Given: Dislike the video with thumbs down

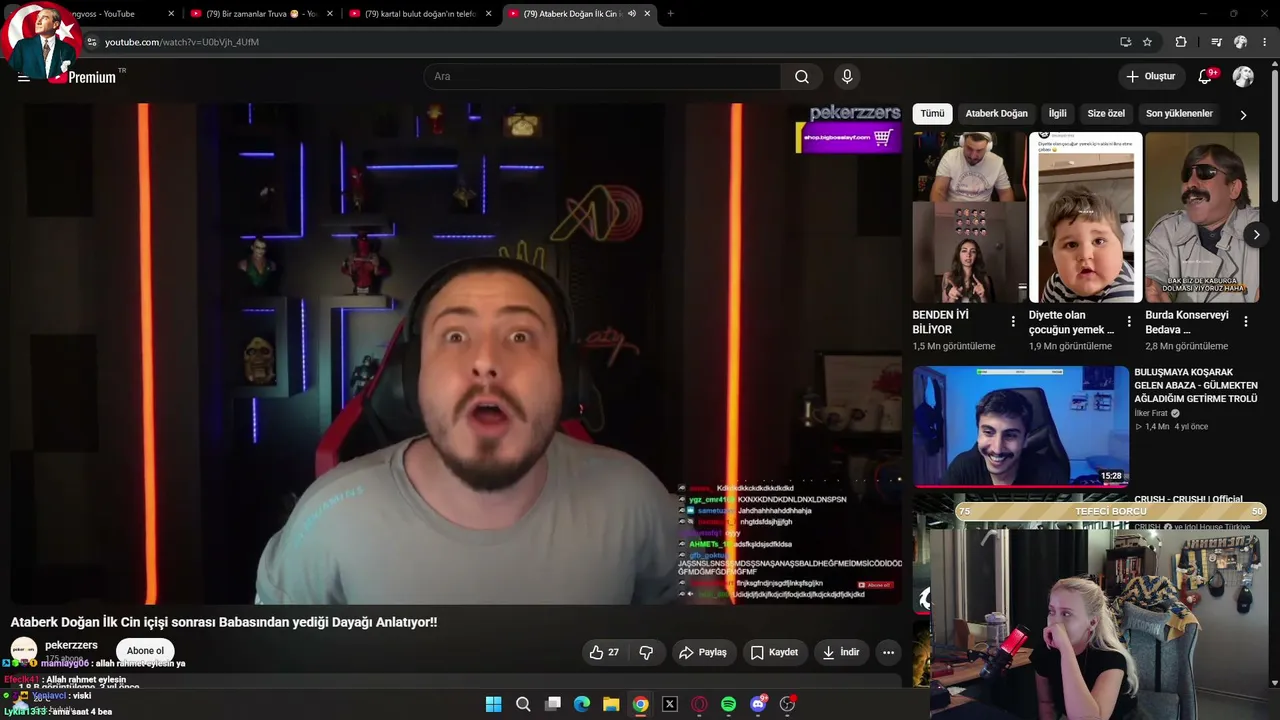Looking at the screenshot, I should click(x=646, y=652).
